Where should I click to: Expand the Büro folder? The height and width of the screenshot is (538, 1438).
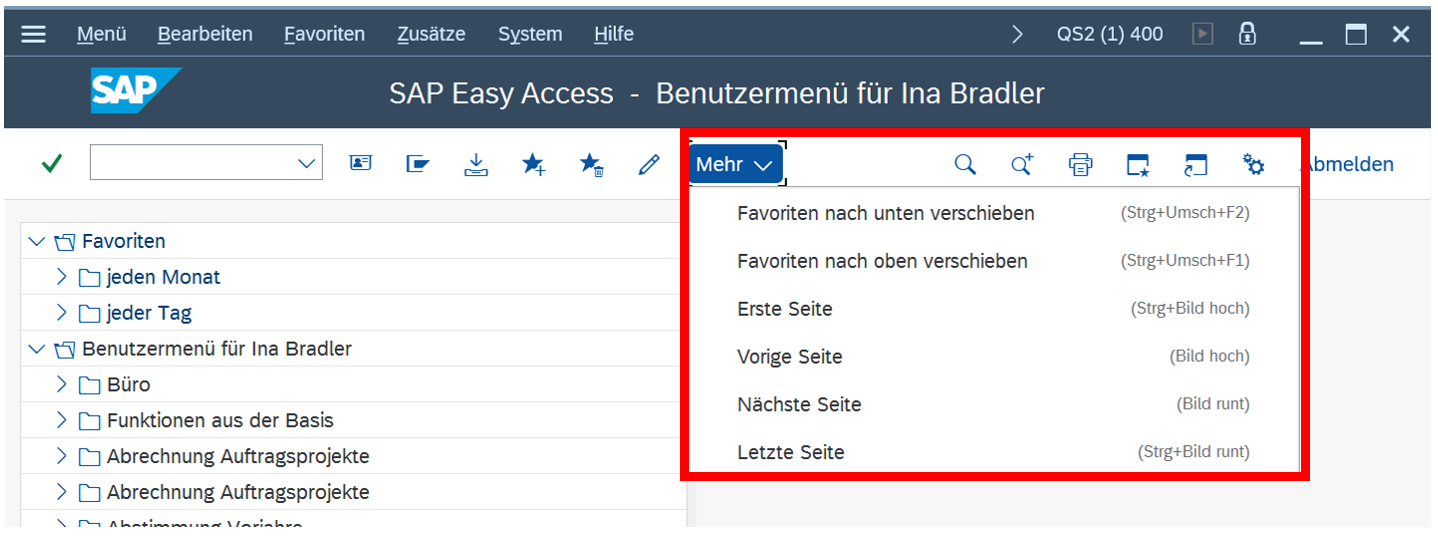pos(62,385)
